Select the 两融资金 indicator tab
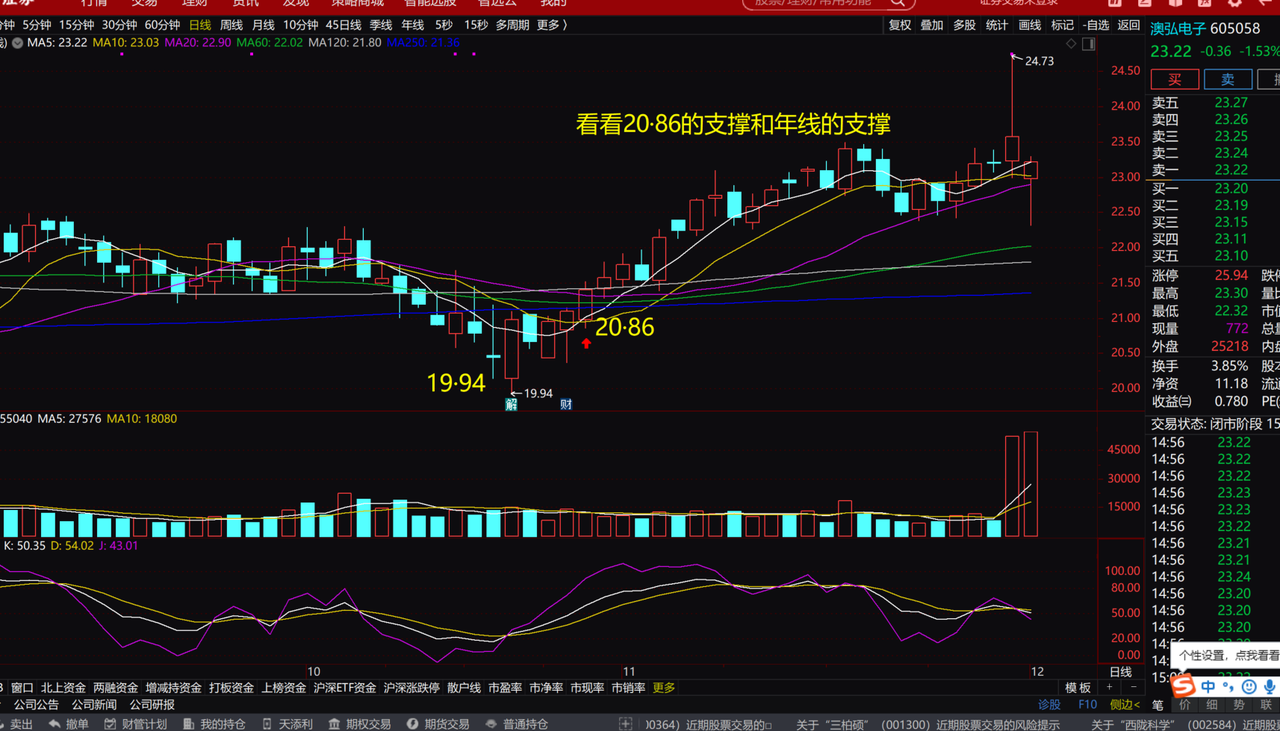Screen dimensions: 1280x731 click(x=116, y=688)
